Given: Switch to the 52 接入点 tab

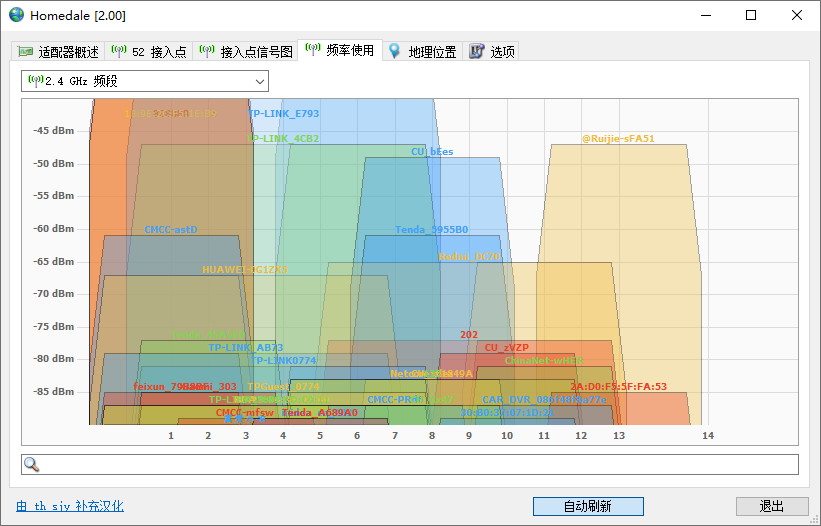Looking at the screenshot, I should click(149, 51).
